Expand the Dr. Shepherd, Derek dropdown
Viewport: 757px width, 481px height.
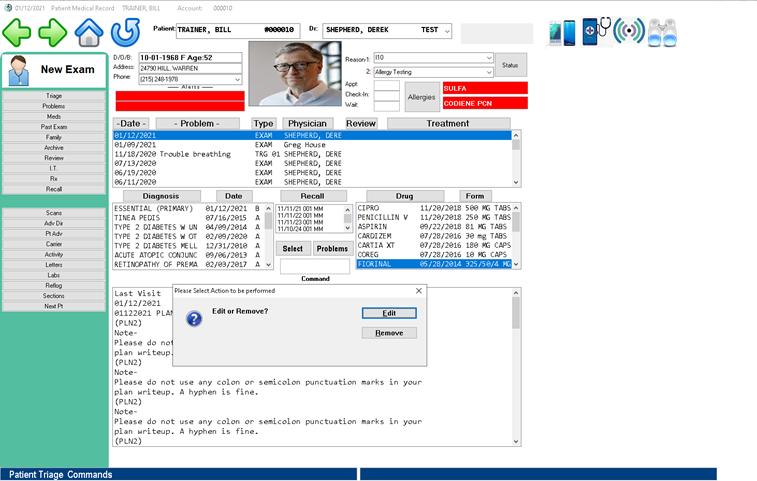click(446, 31)
